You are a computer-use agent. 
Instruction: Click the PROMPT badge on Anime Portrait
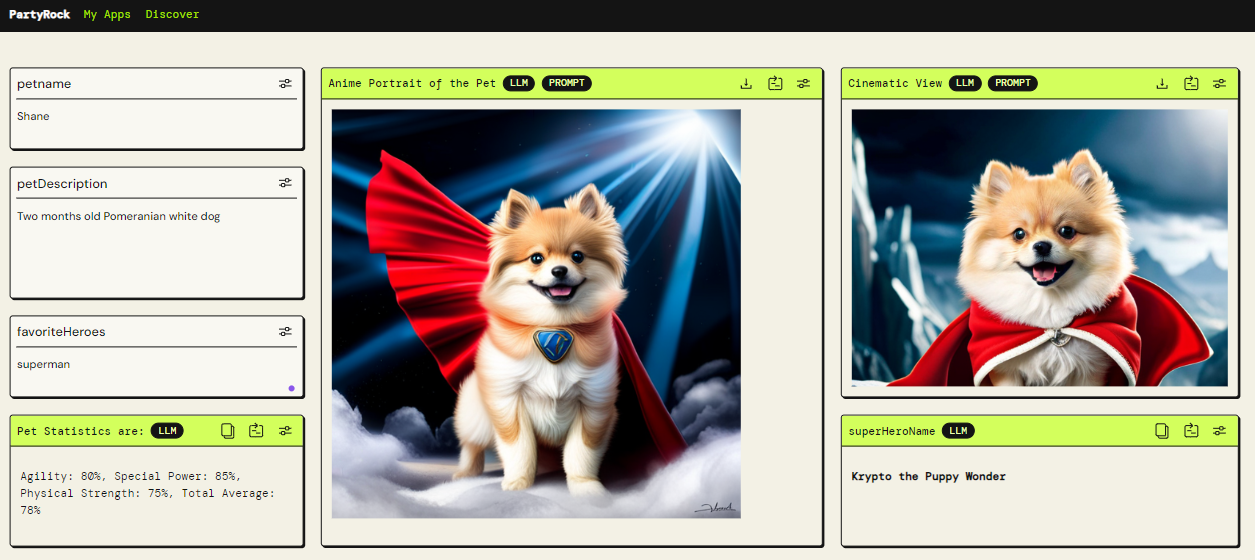click(x=567, y=83)
